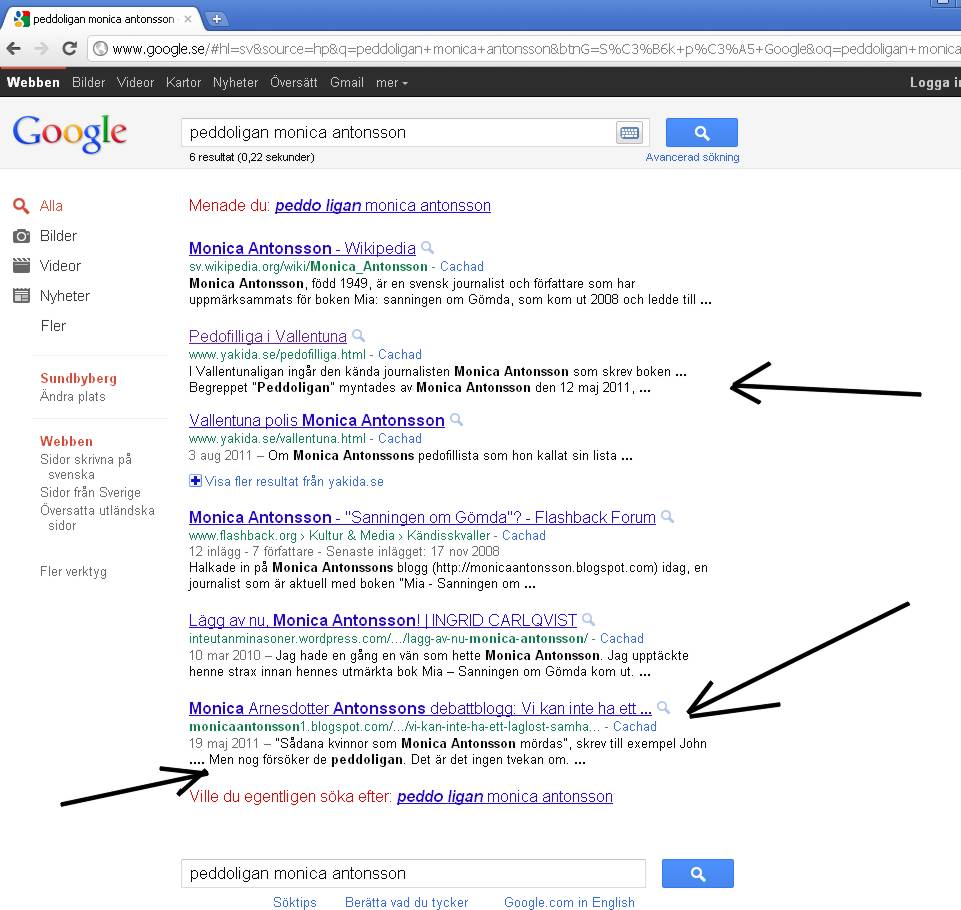The width and height of the screenshot is (961, 910).
Task: Reload the page with the refresh icon
Action: coord(69,48)
